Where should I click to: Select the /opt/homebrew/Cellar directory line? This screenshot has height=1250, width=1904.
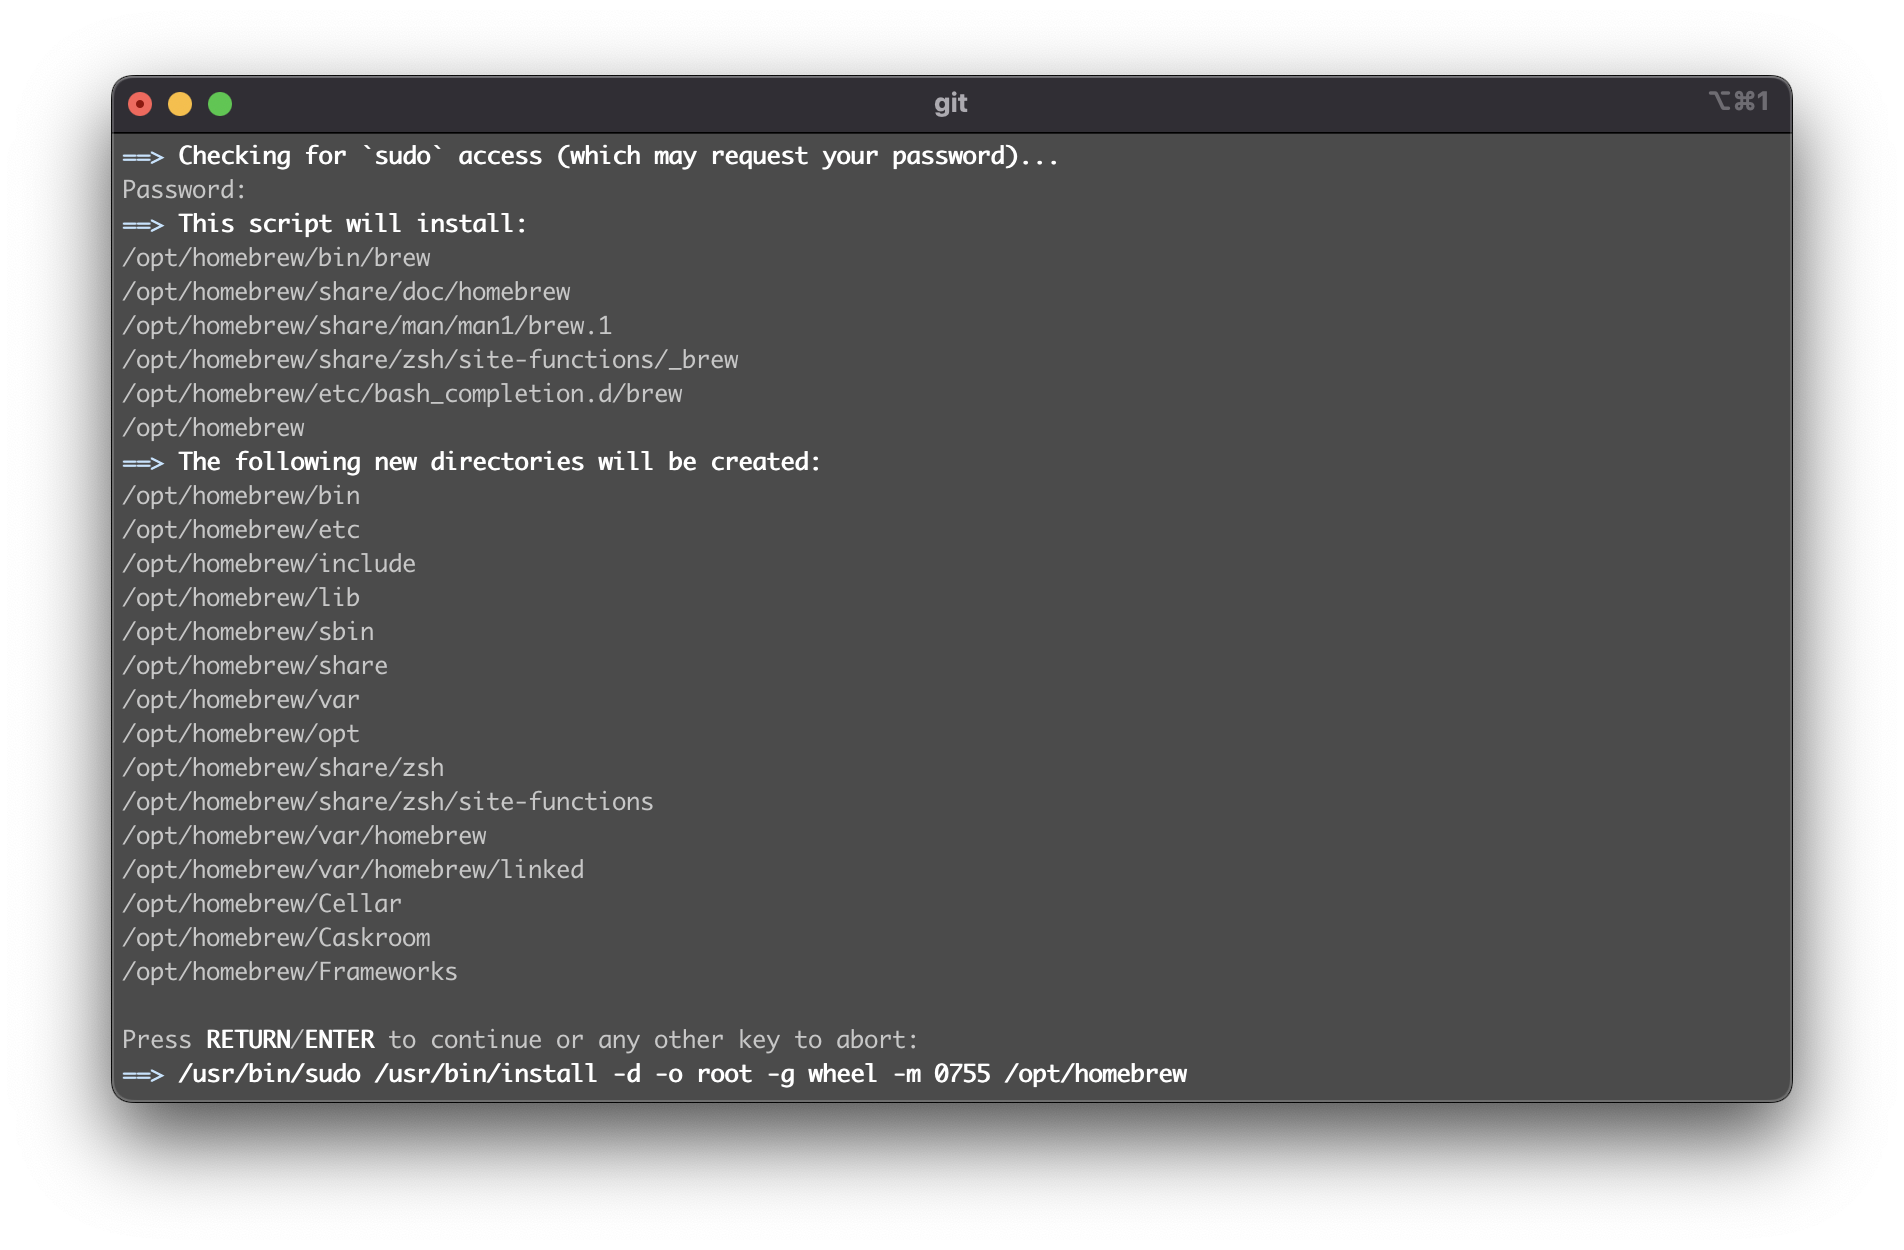[262, 903]
